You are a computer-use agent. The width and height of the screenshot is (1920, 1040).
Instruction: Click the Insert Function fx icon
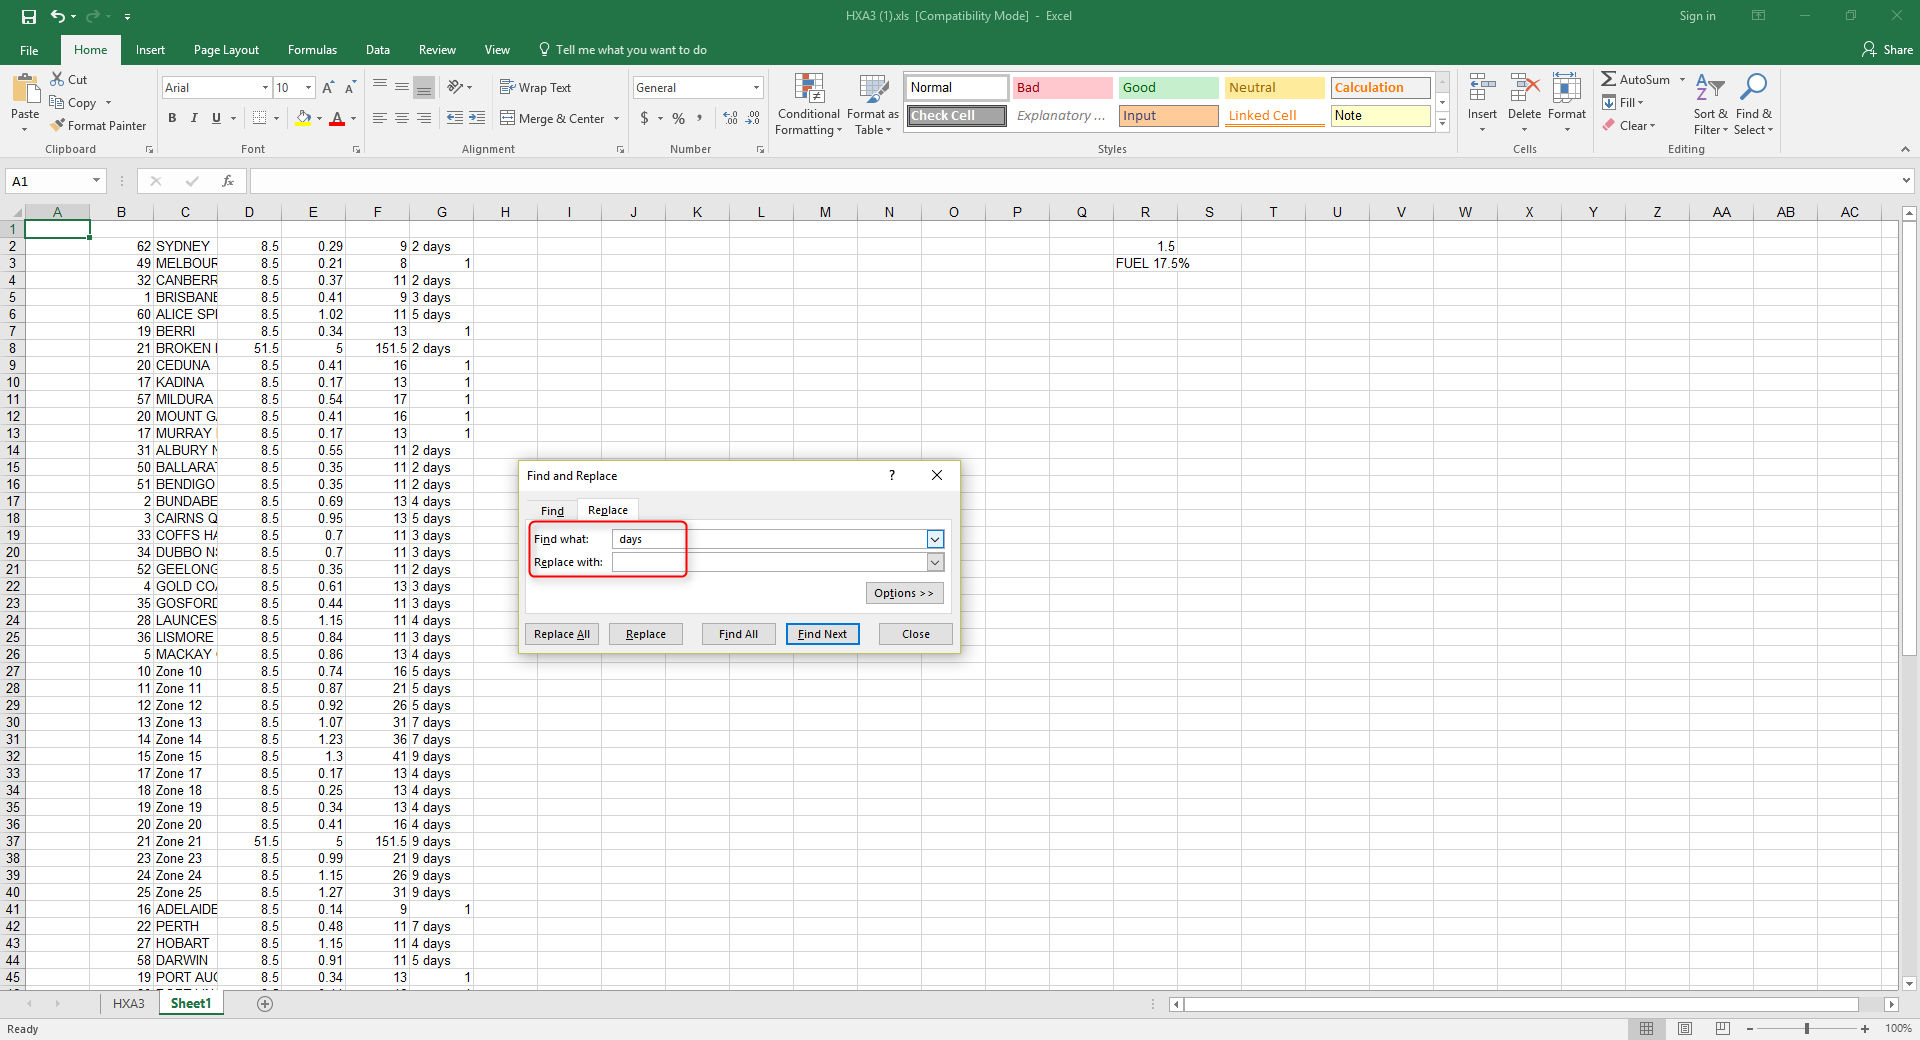click(x=228, y=181)
